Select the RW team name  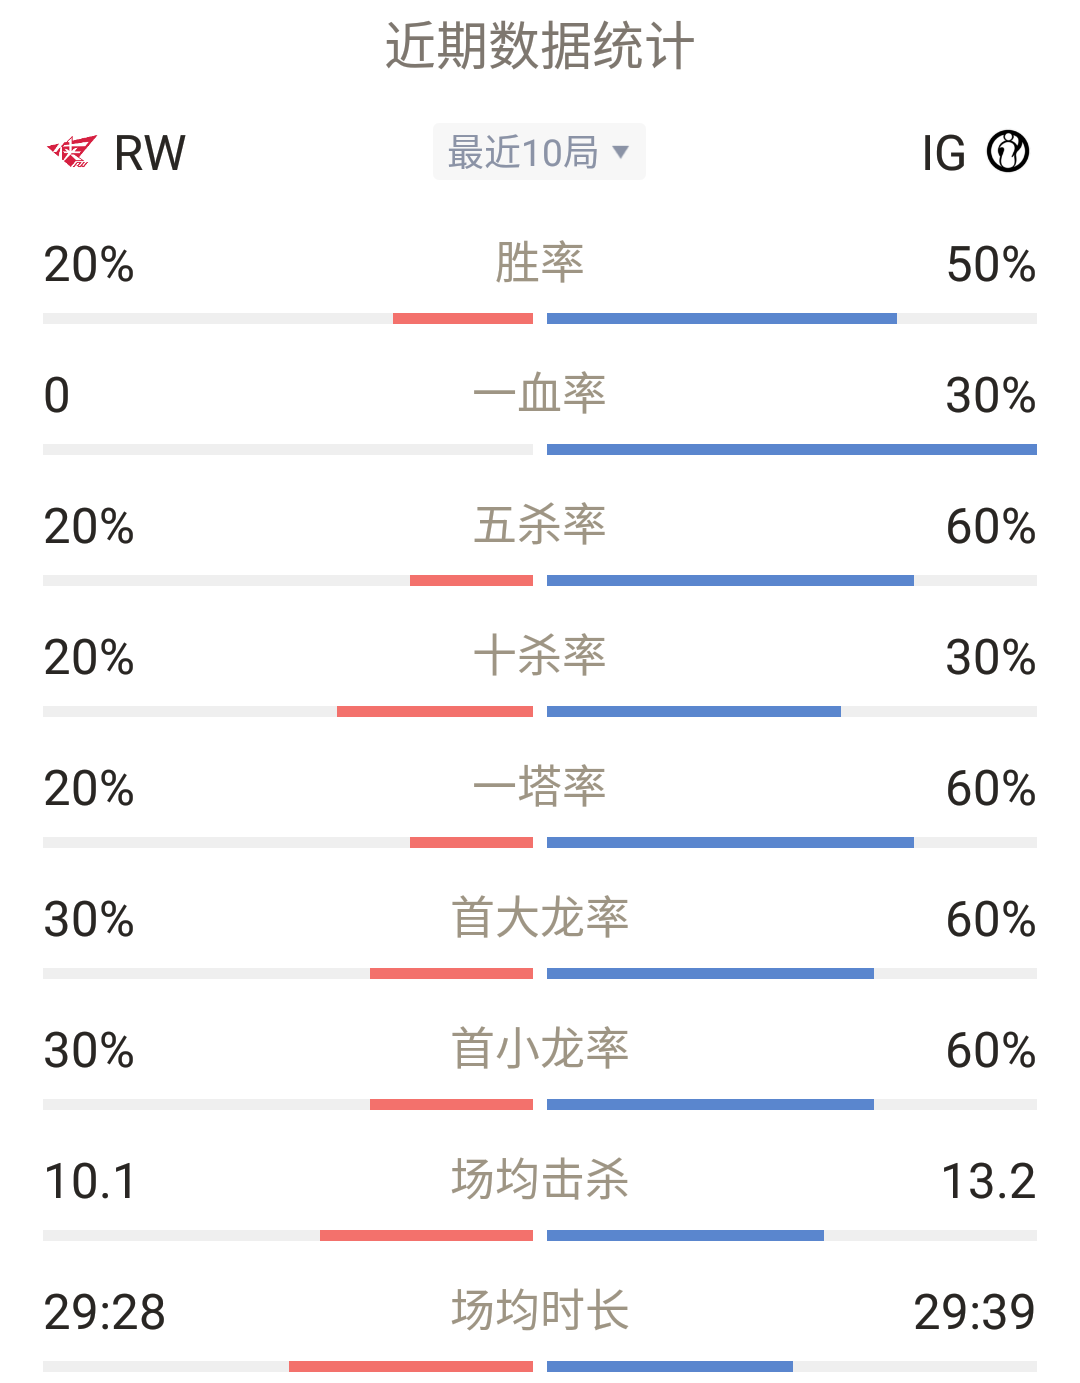150,153
